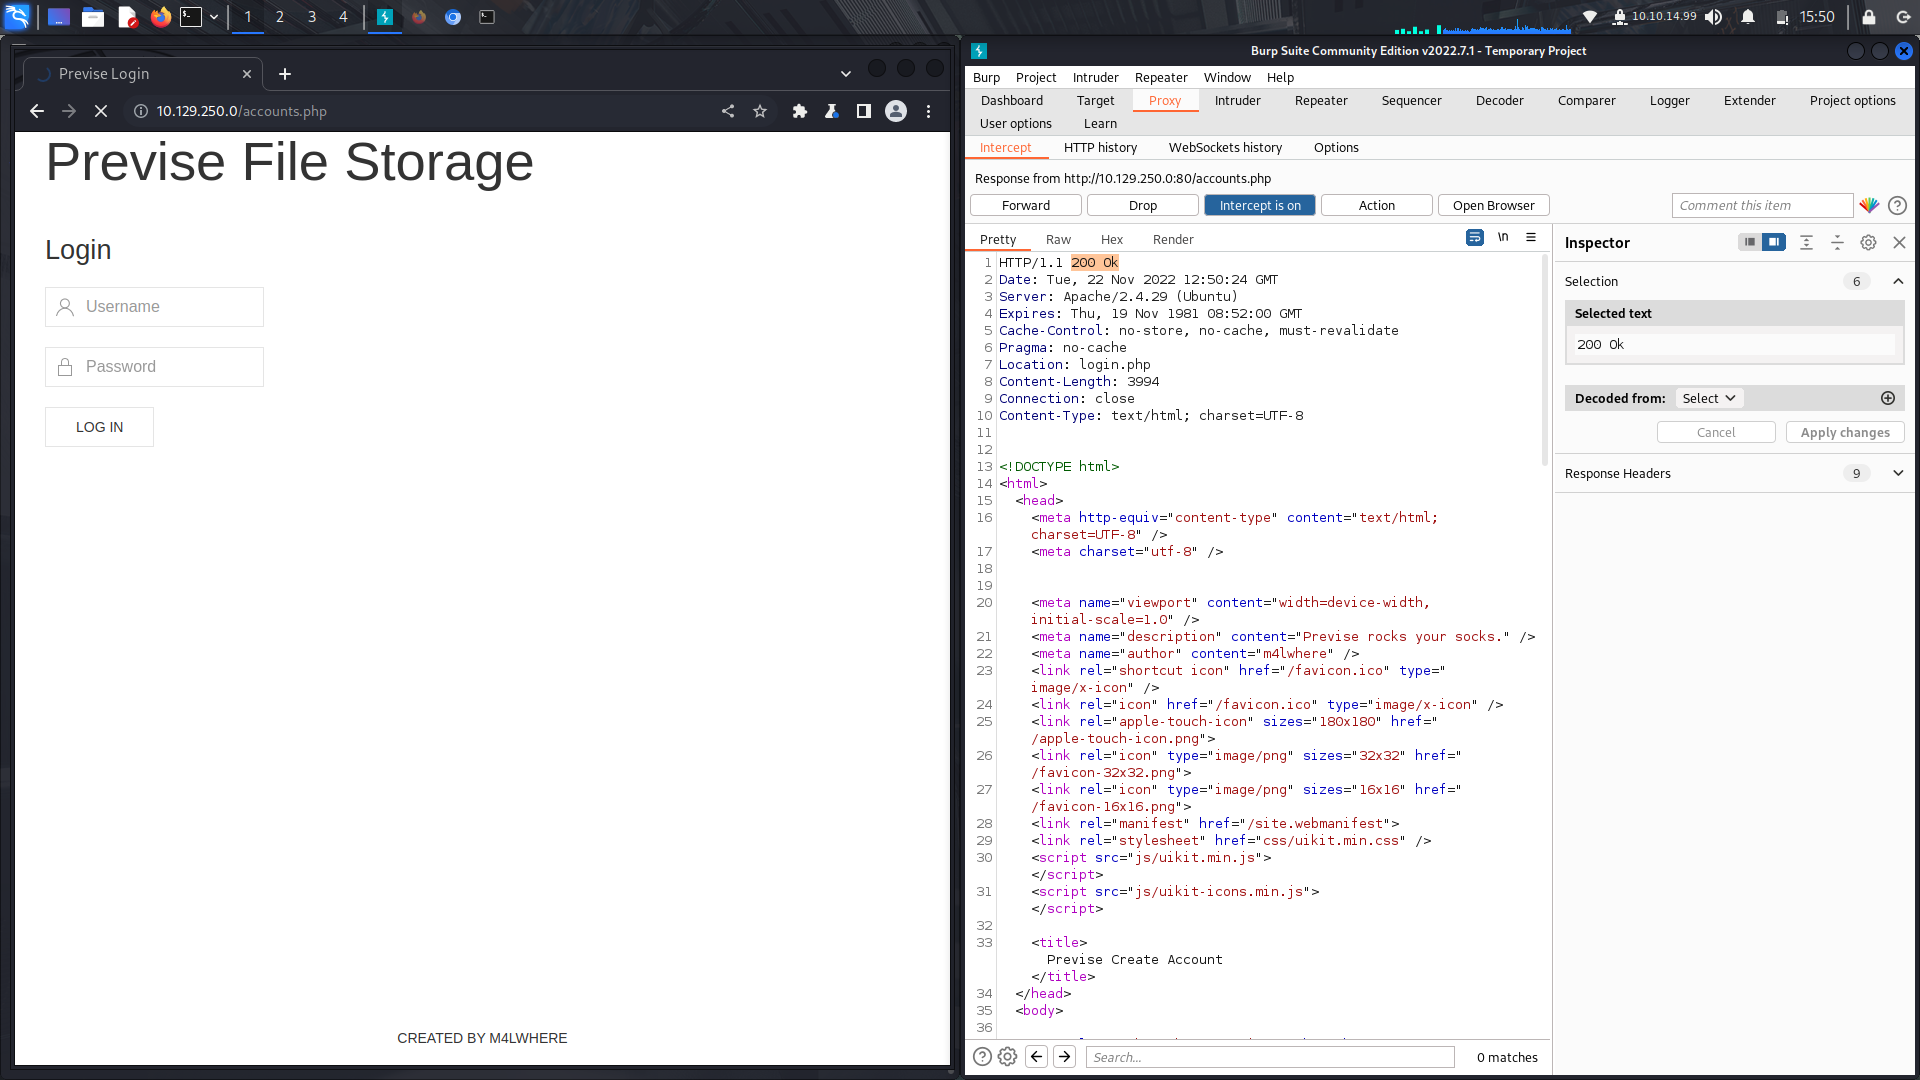Open the Repeater tab in Burp
Image resolution: width=1920 pixels, height=1080 pixels.
(1321, 100)
